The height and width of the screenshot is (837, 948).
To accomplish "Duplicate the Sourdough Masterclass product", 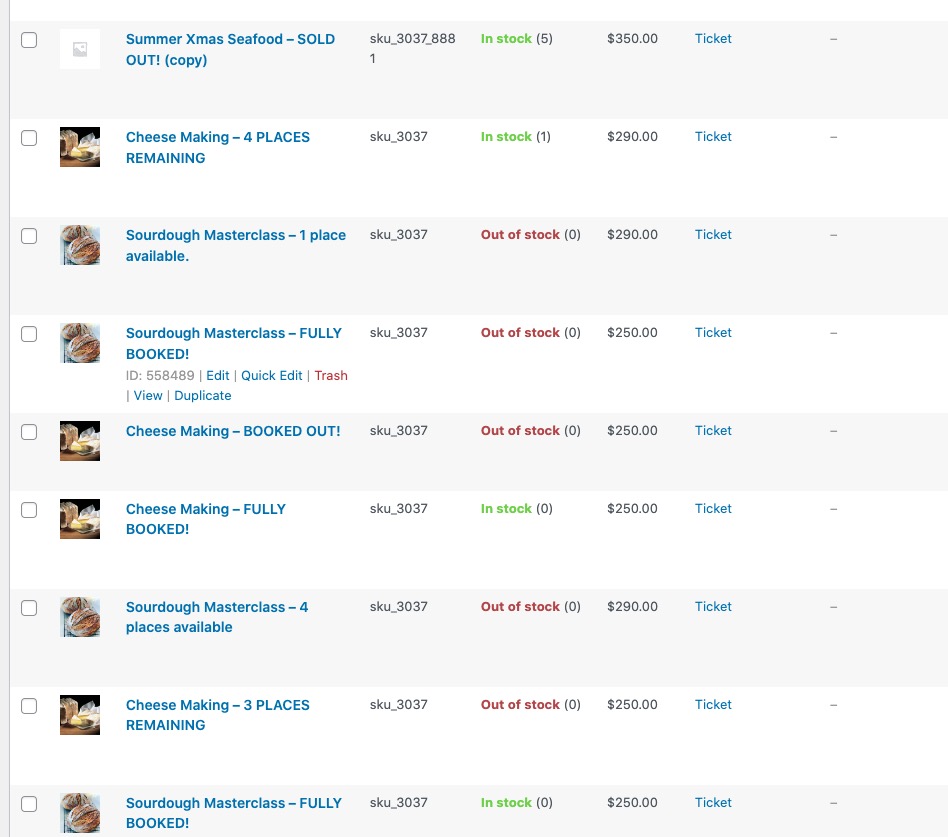I will tap(203, 396).
